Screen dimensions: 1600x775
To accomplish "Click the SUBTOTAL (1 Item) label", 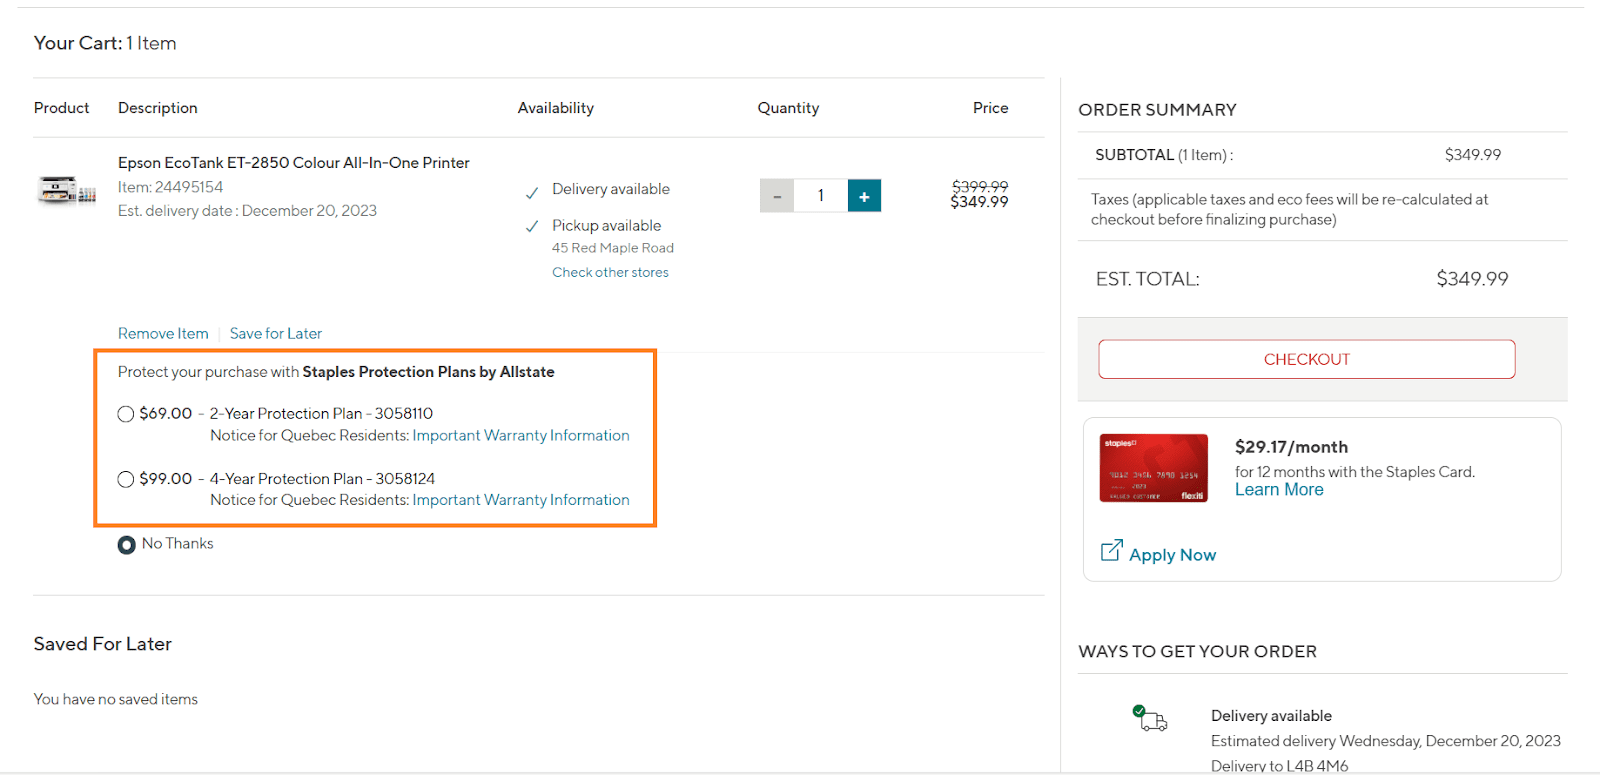I will [1164, 155].
